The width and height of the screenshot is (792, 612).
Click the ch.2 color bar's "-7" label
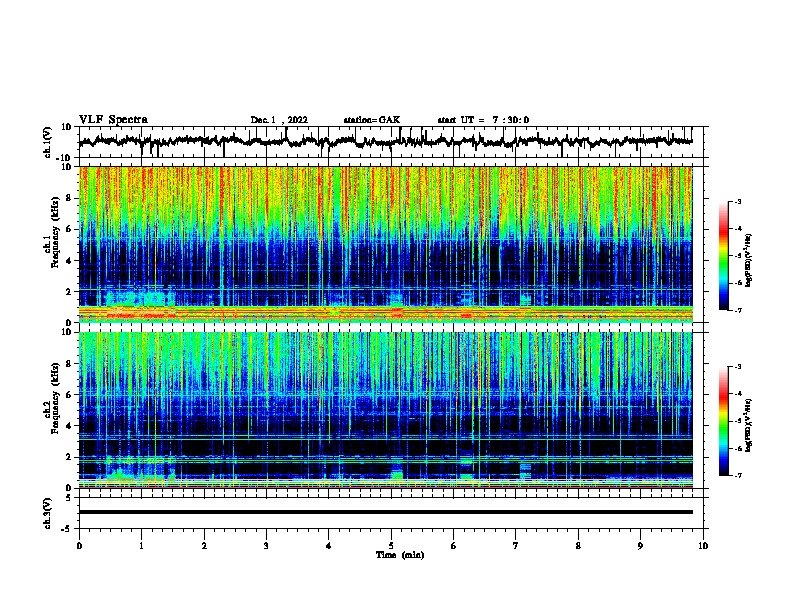pyautogui.click(x=738, y=476)
